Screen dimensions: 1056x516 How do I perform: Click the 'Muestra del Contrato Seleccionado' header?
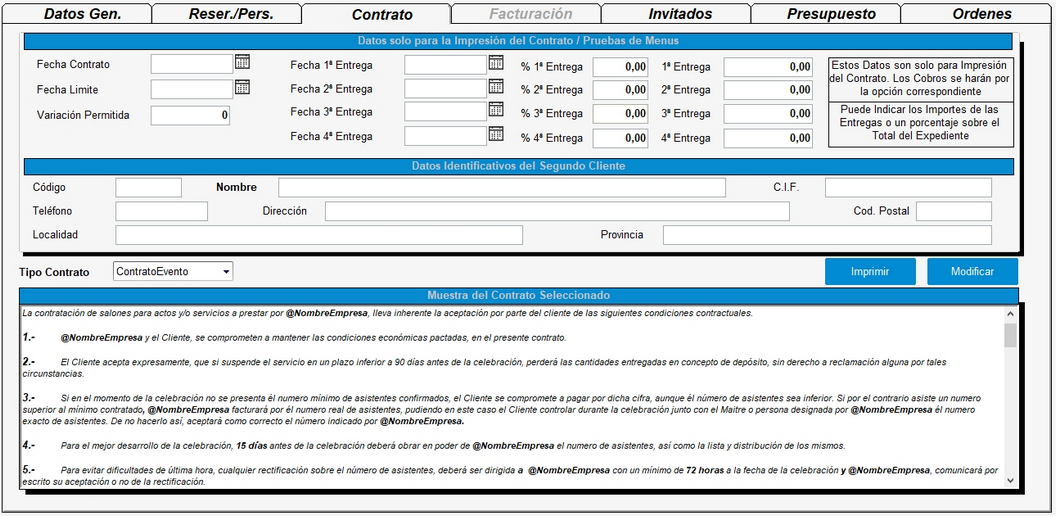point(519,295)
